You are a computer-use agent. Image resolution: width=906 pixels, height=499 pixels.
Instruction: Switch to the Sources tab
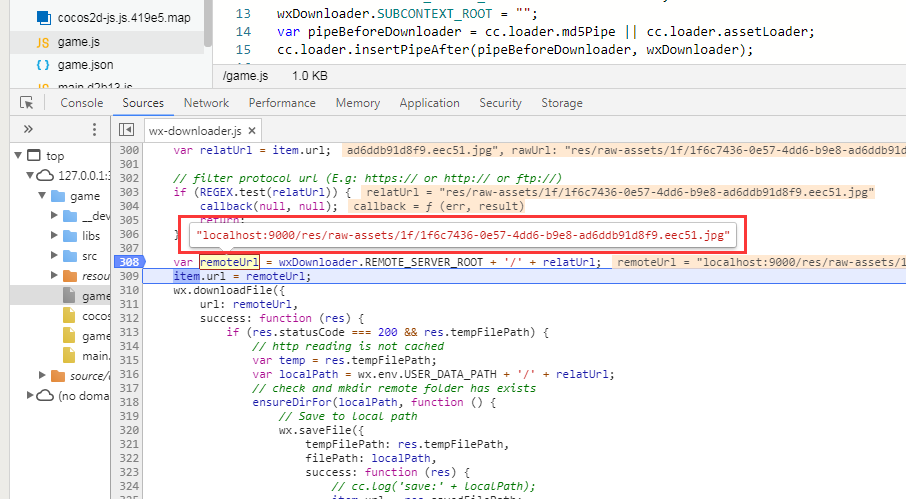point(143,103)
